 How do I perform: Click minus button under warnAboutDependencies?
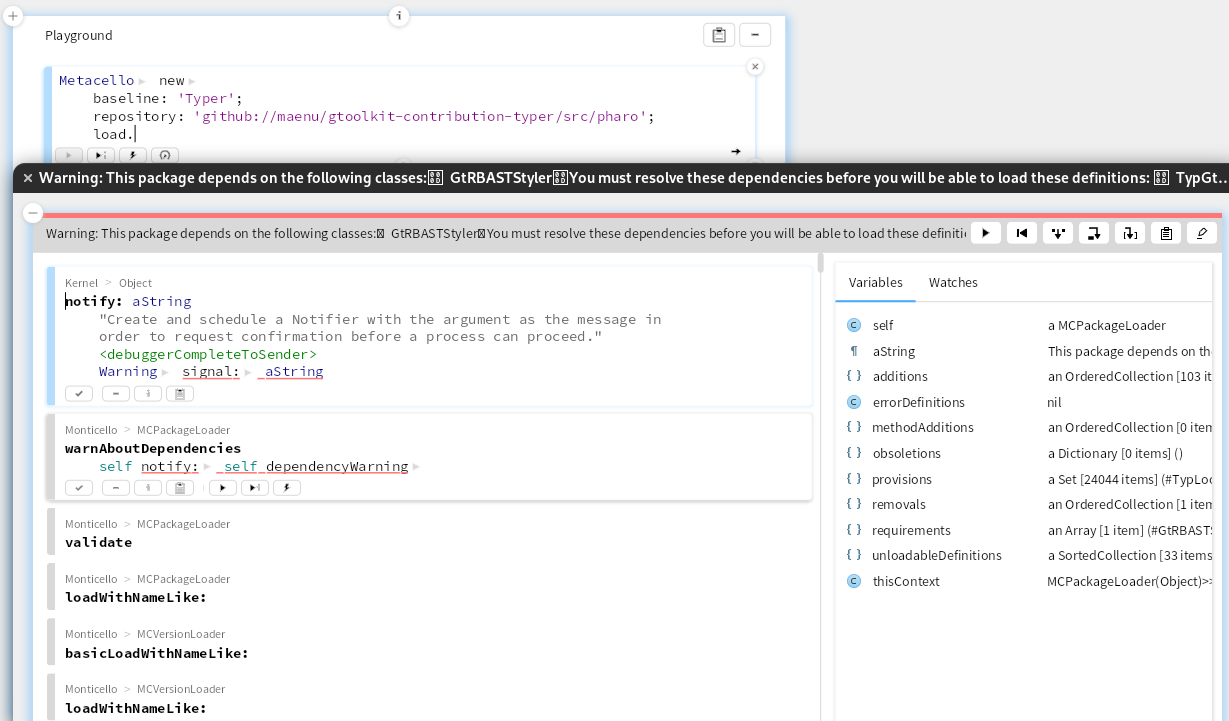(x=115, y=488)
